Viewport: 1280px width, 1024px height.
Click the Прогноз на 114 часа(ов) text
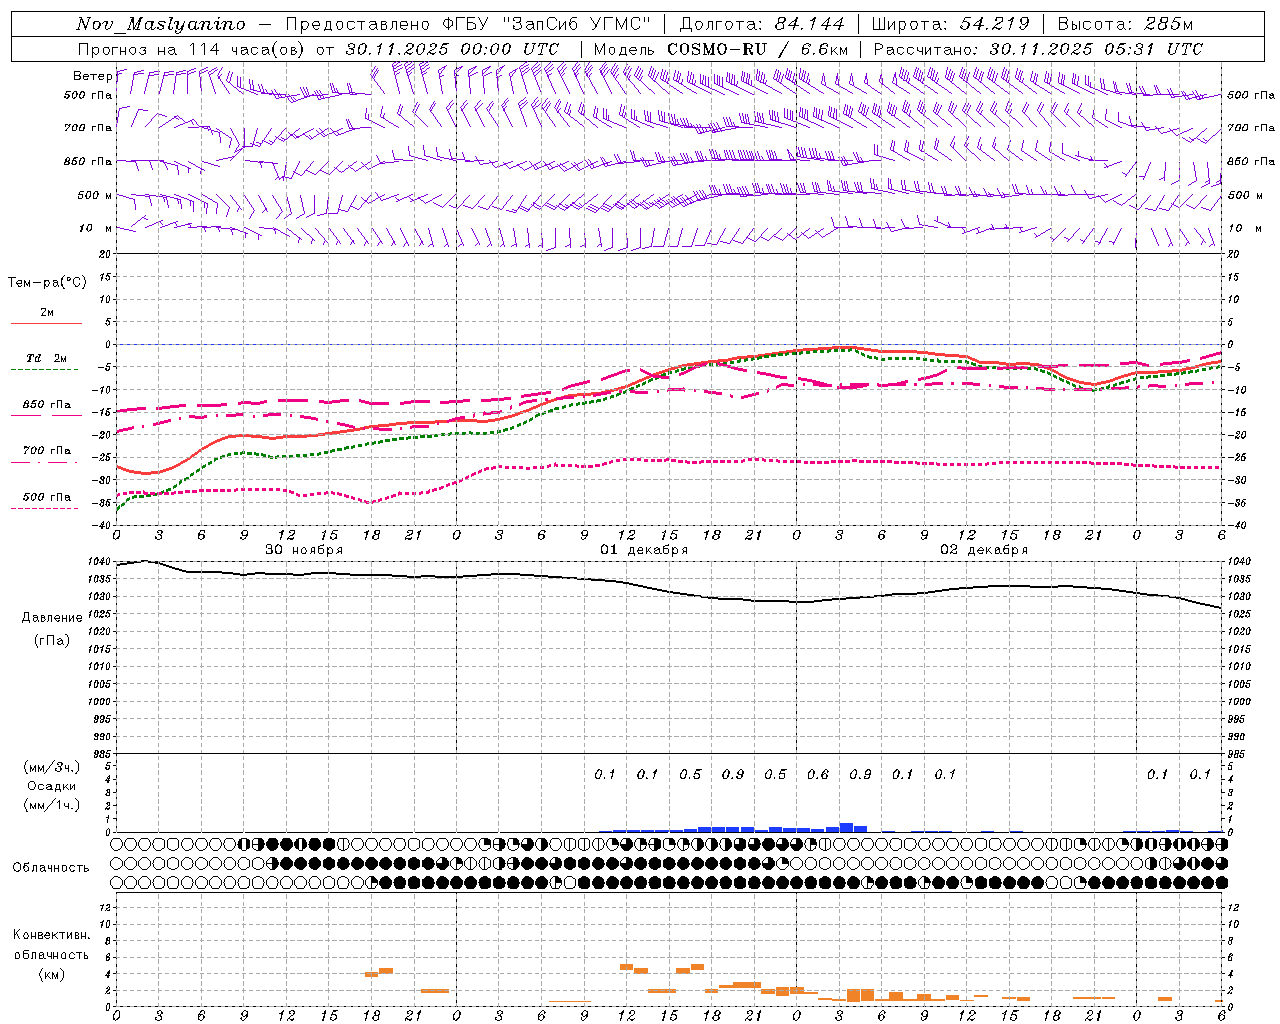click(192, 49)
